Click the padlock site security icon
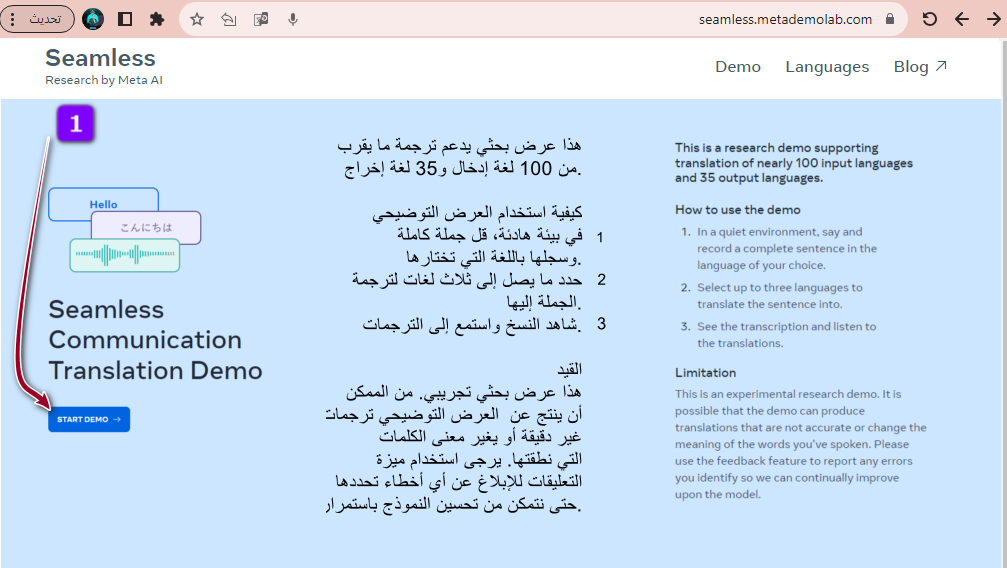 coord(890,19)
